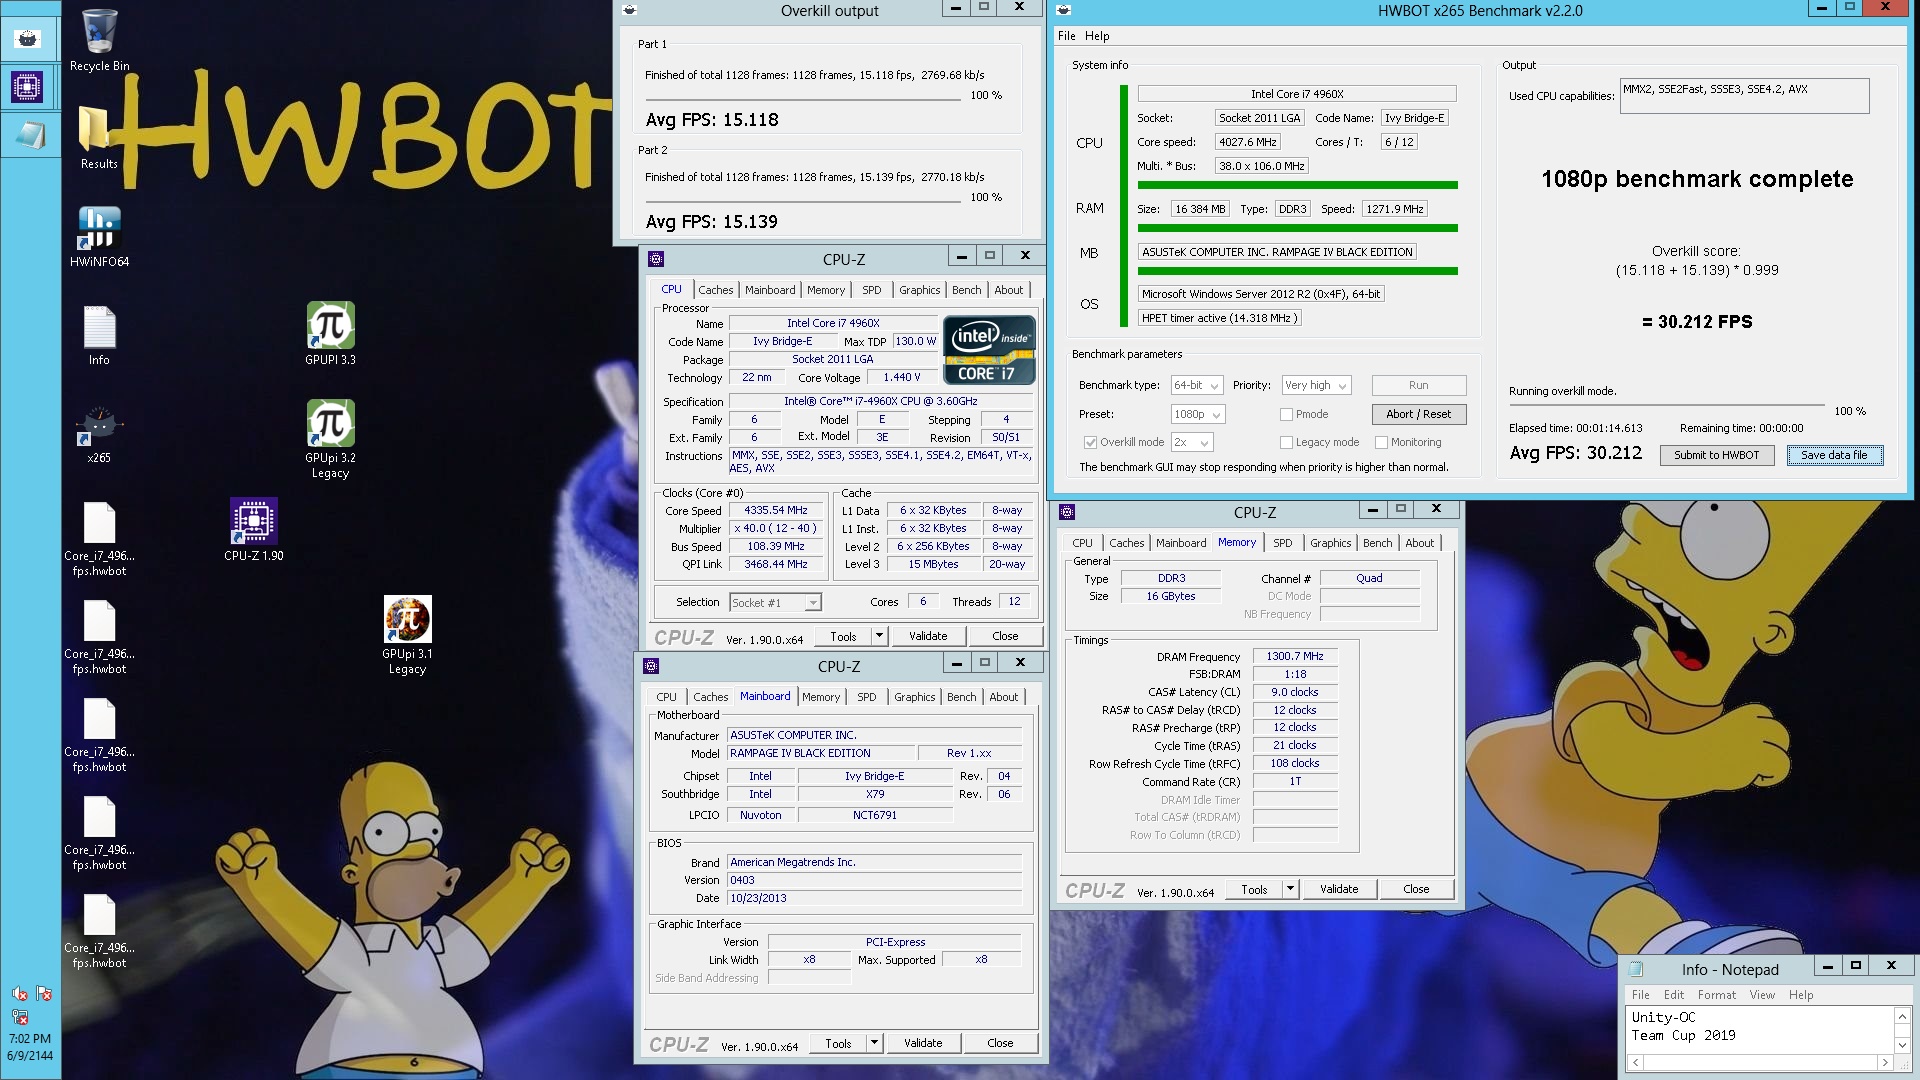
Task: Click the Intel Core i7 inside logo
Action: (989, 351)
